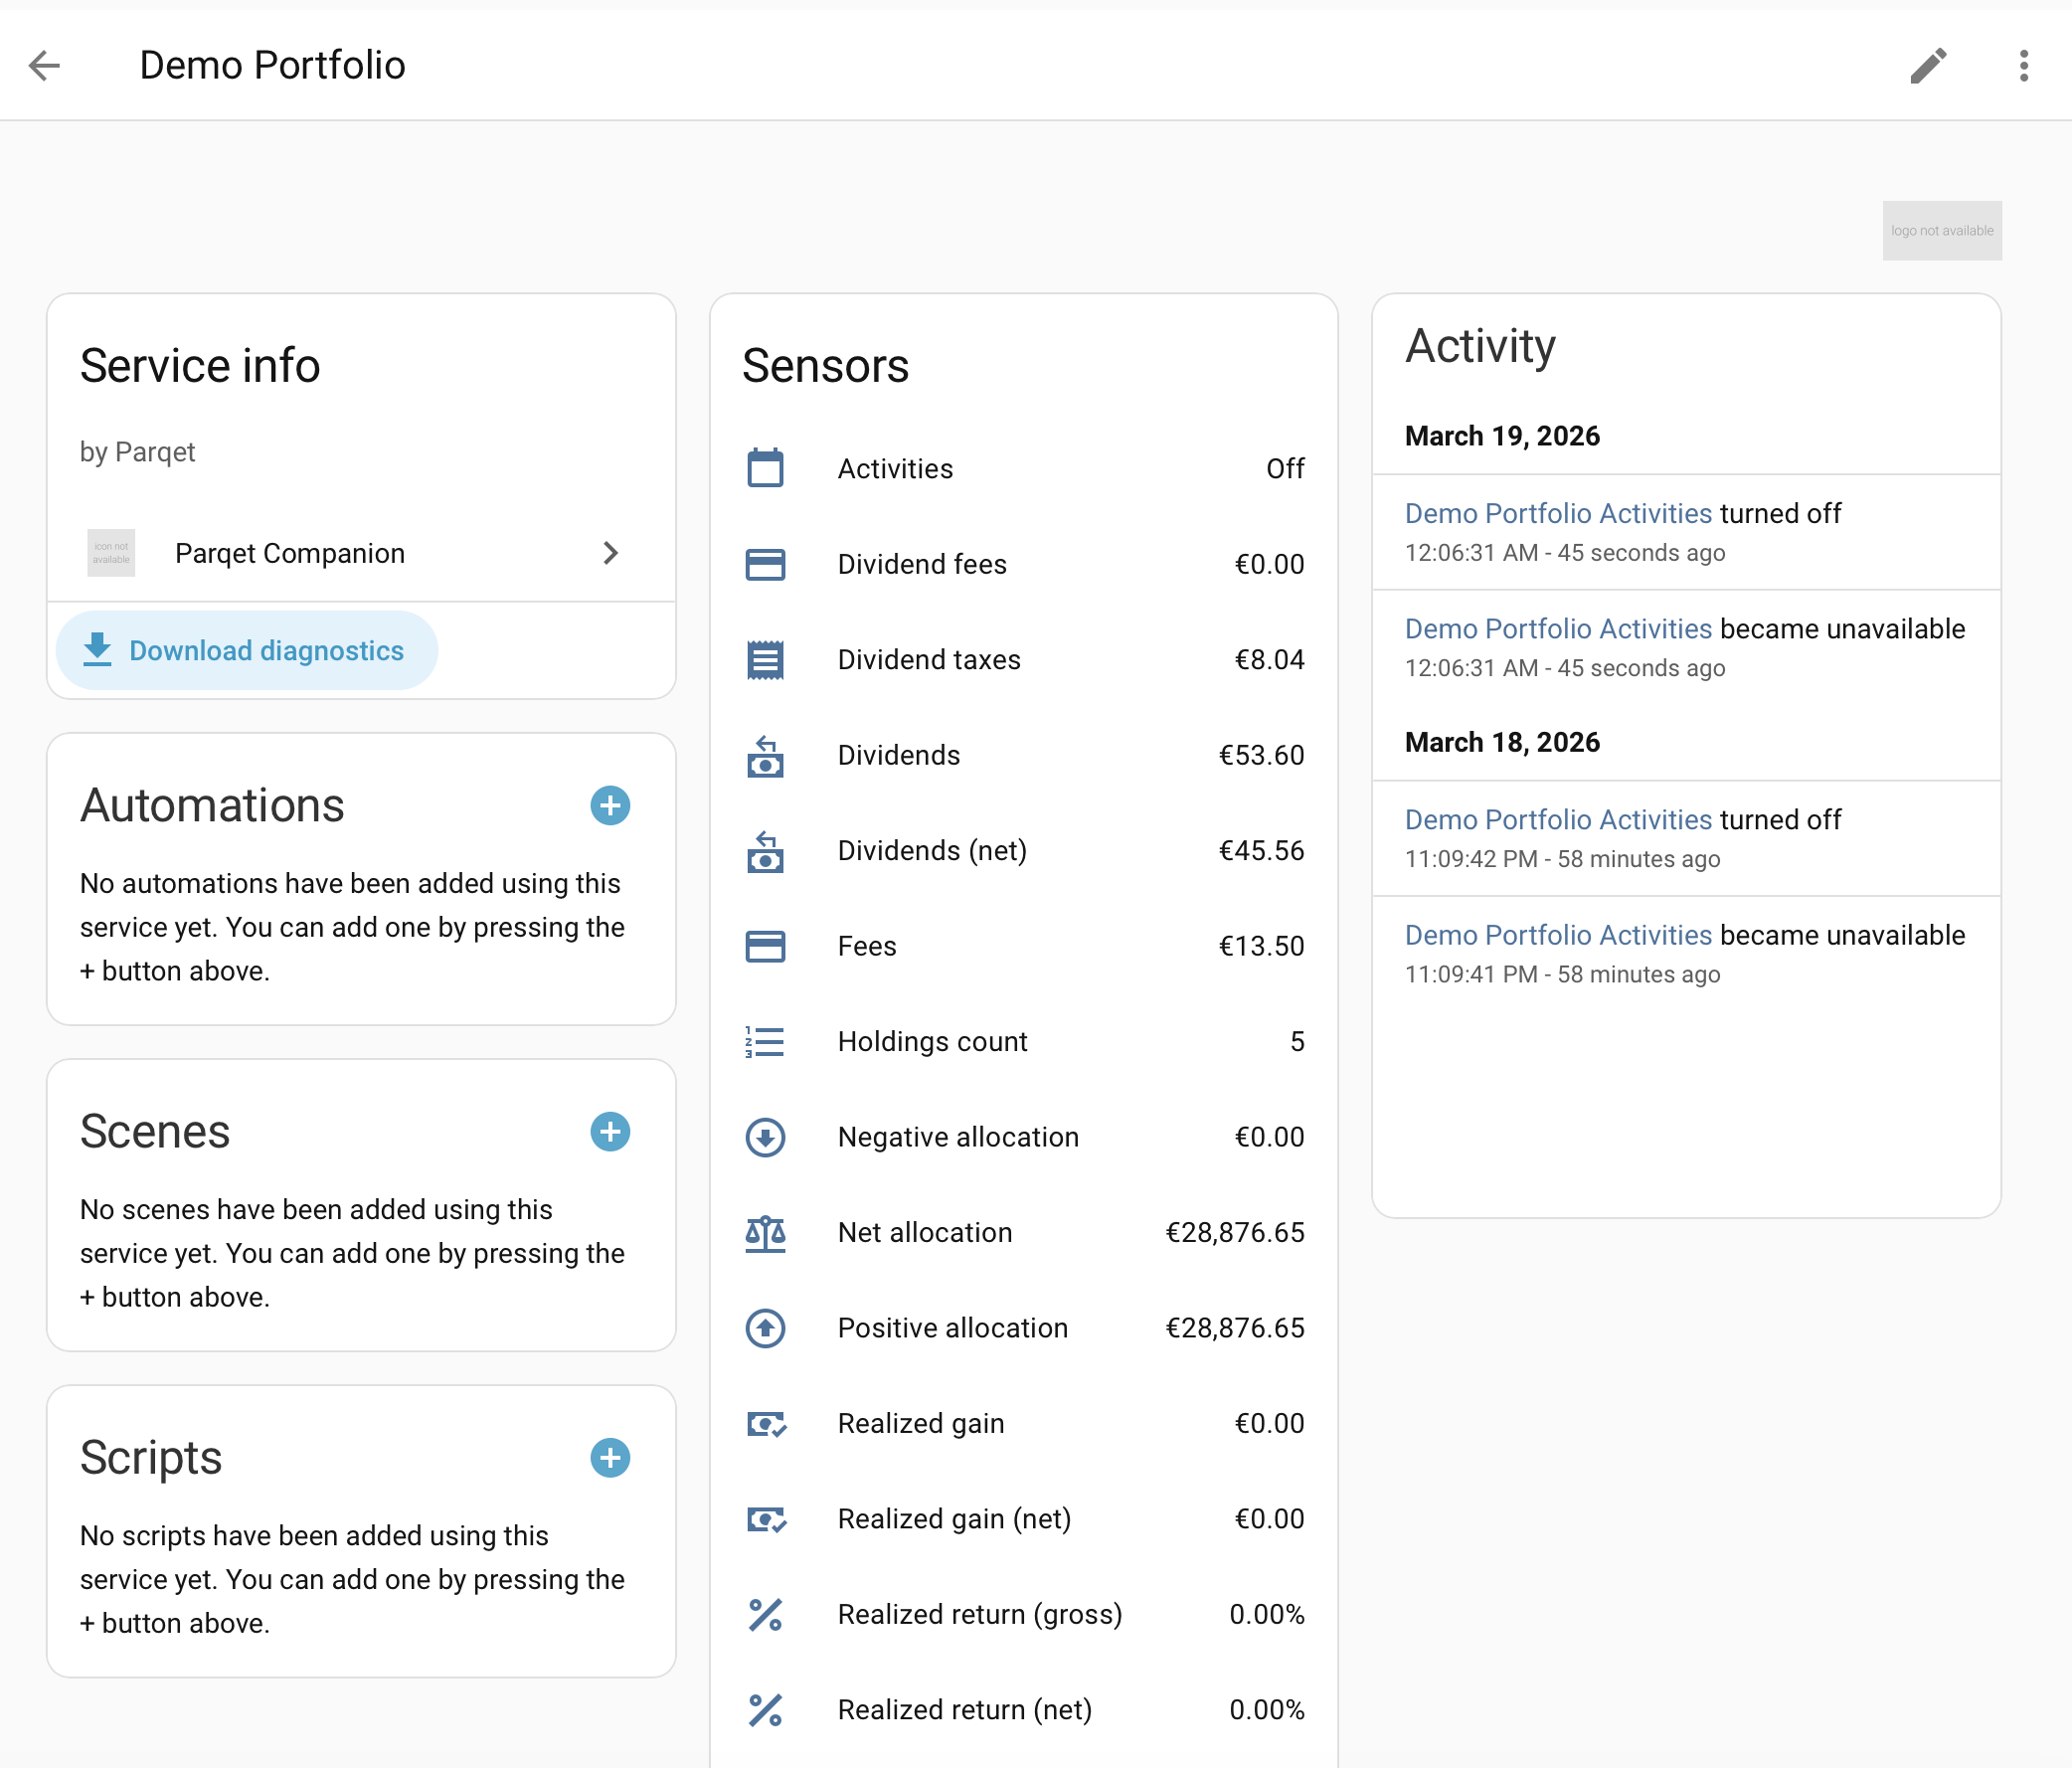Screen dimensions: 2072x1768
Task: Open first Demo Portfolio Activities turned off link
Action: (1557, 514)
